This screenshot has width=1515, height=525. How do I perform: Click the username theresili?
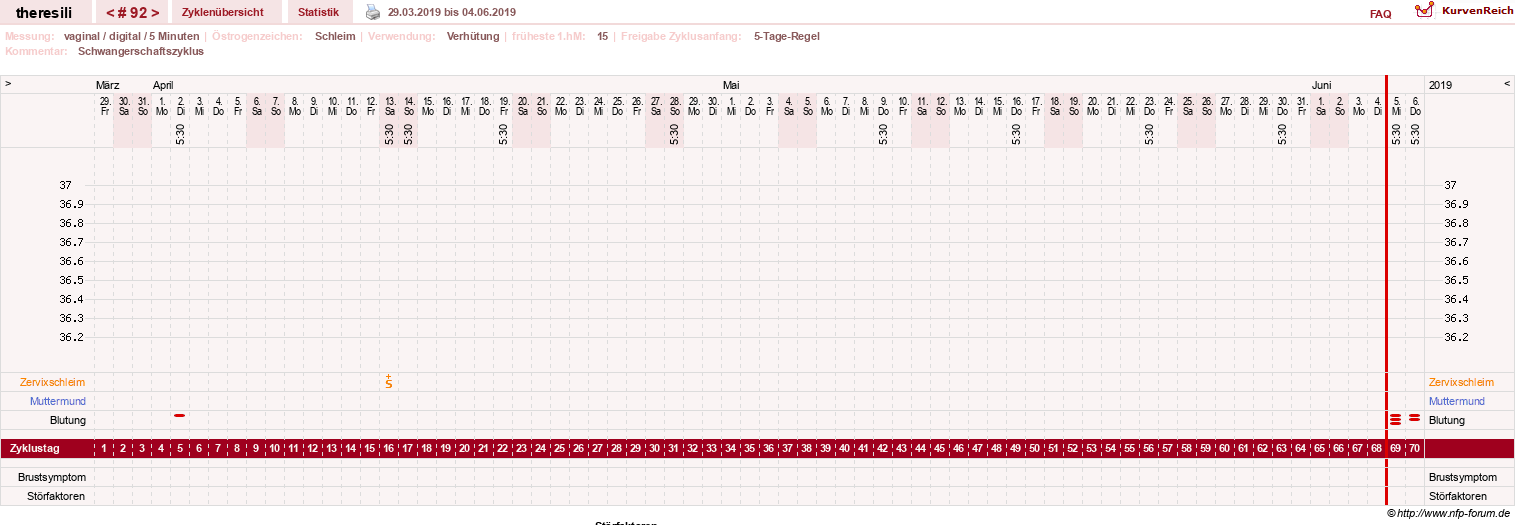[x=44, y=13]
